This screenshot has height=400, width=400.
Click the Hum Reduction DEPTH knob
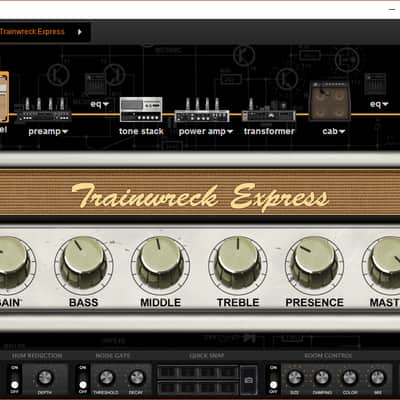45,378
